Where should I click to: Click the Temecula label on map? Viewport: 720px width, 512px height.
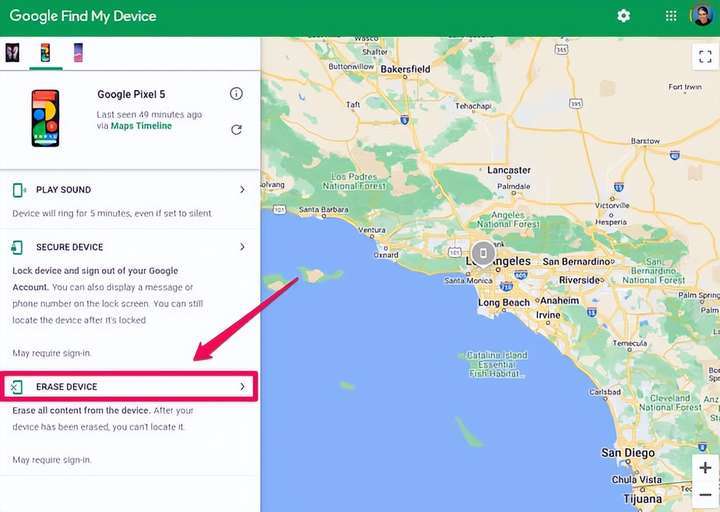[x=630, y=343]
